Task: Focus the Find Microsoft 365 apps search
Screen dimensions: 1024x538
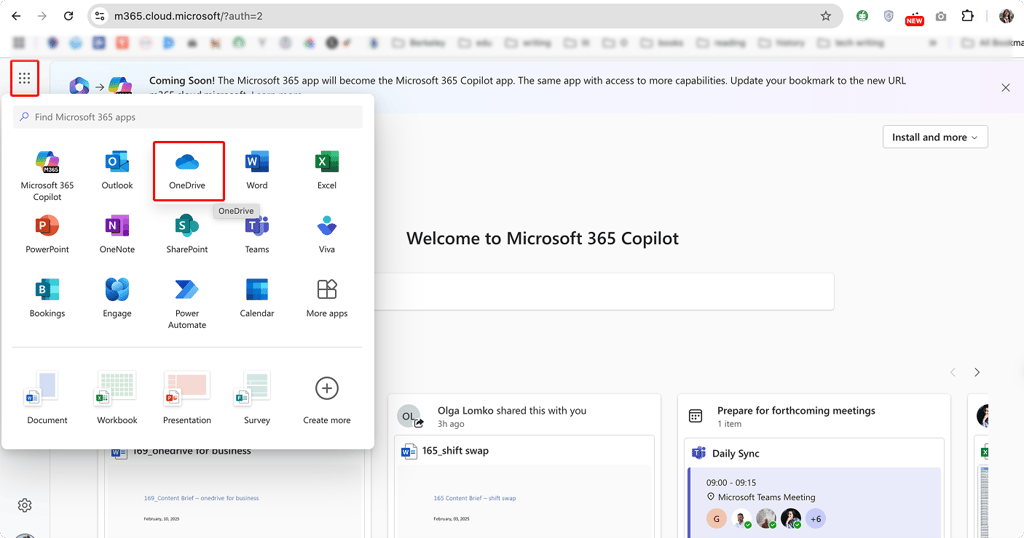Action: coord(188,117)
